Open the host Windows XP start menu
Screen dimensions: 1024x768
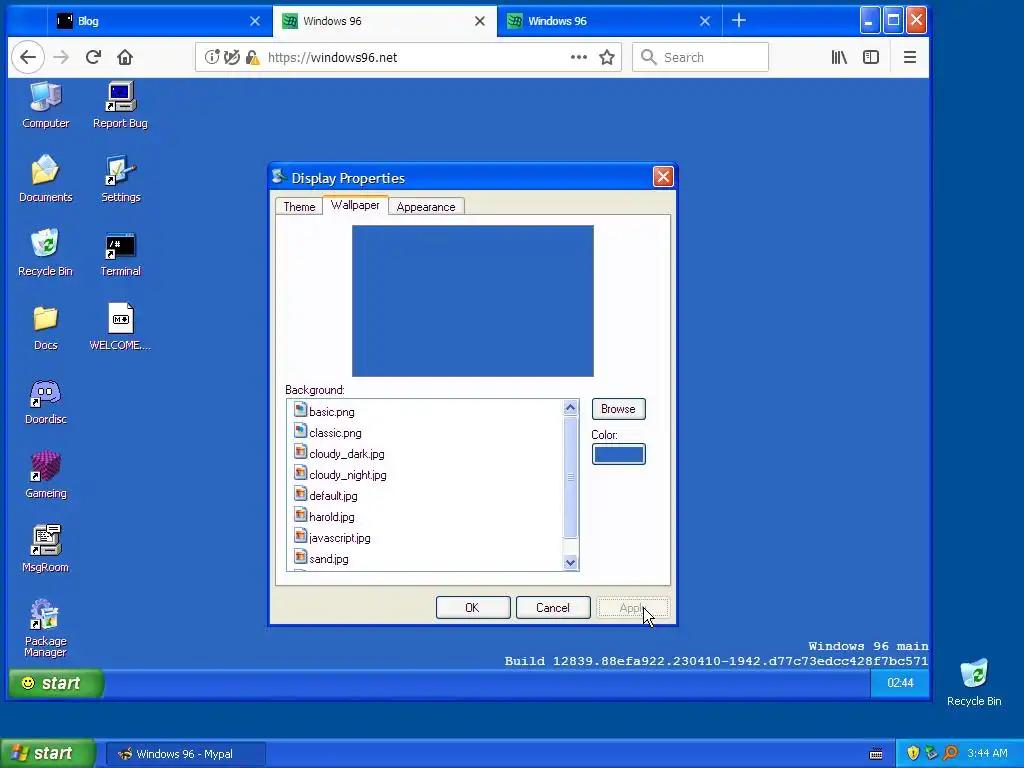[x=46, y=753]
